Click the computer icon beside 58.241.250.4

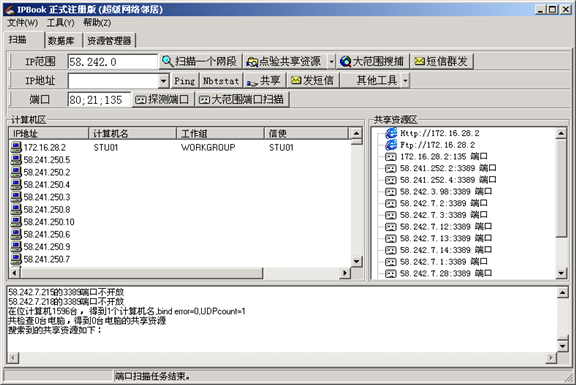pyautogui.click(x=16, y=184)
